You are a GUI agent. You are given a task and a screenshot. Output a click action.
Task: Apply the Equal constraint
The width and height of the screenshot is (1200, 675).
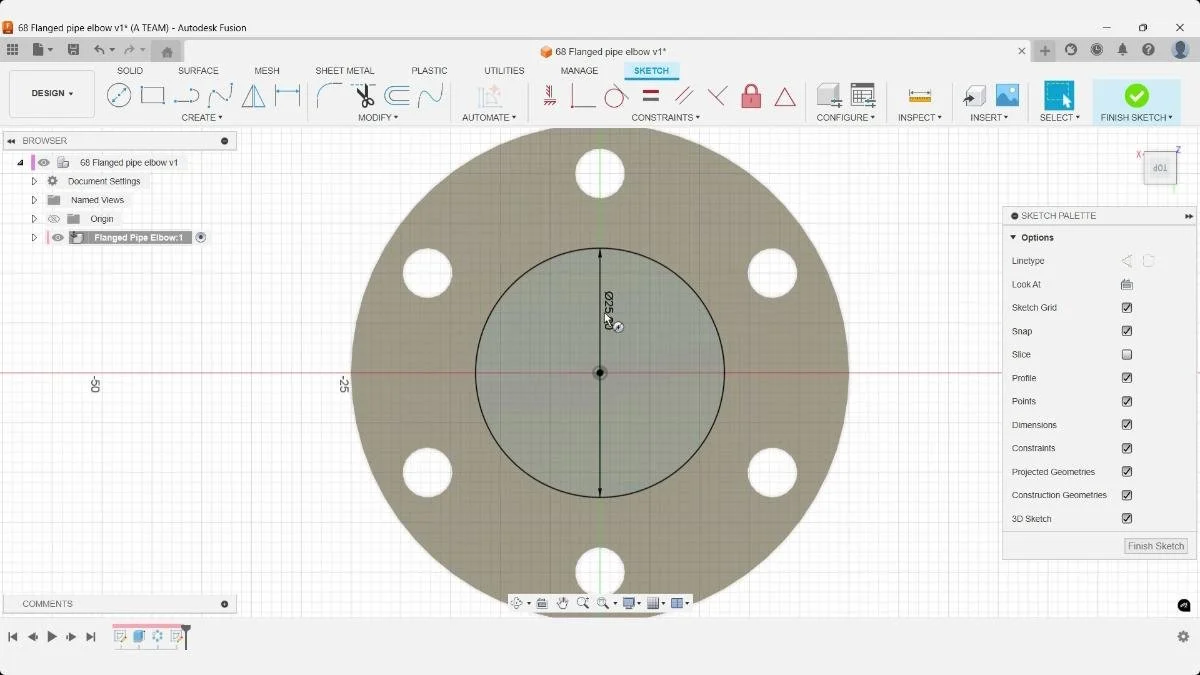(x=650, y=96)
